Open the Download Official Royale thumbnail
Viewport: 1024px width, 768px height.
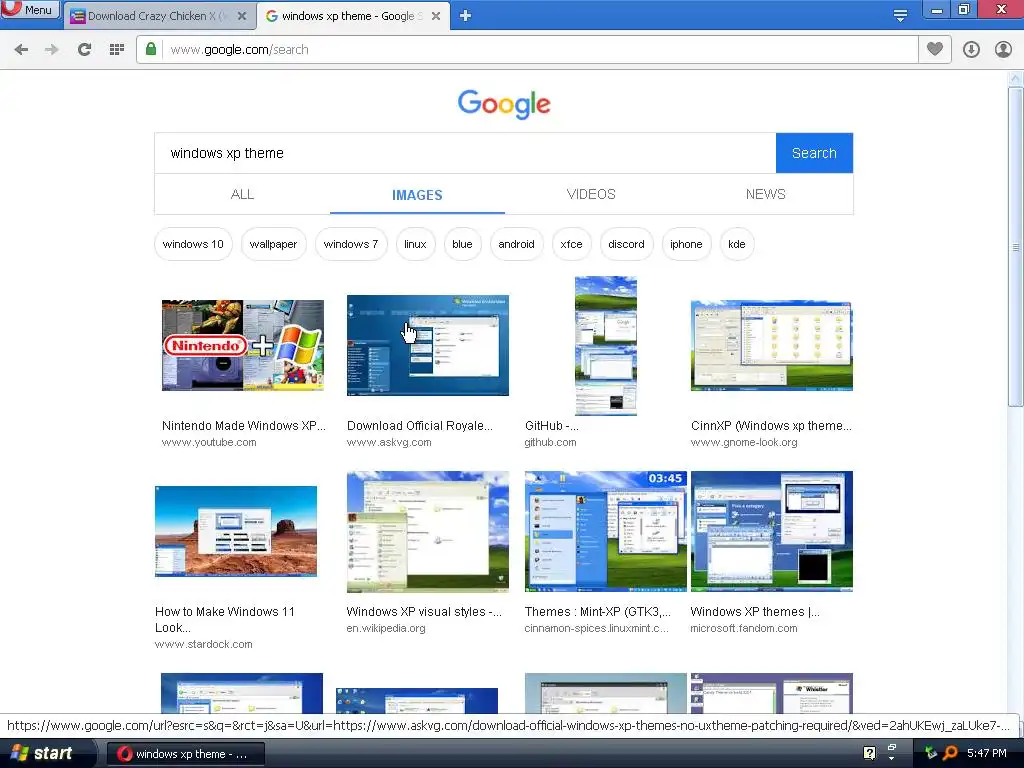[x=428, y=345]
